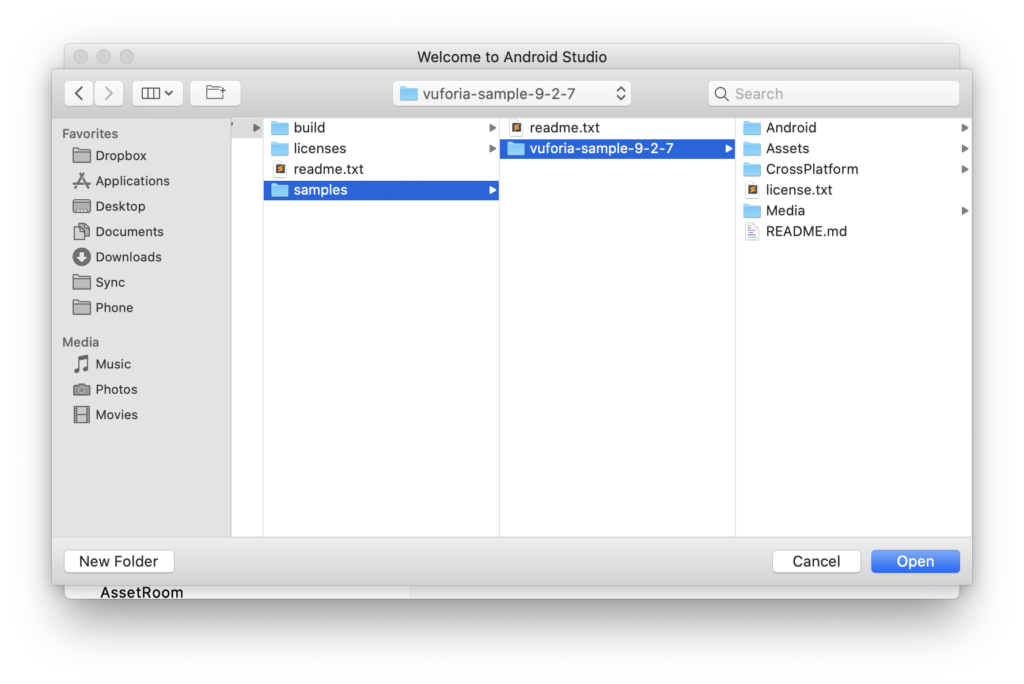Select the Media folder in last column

(x=854, y=211)
